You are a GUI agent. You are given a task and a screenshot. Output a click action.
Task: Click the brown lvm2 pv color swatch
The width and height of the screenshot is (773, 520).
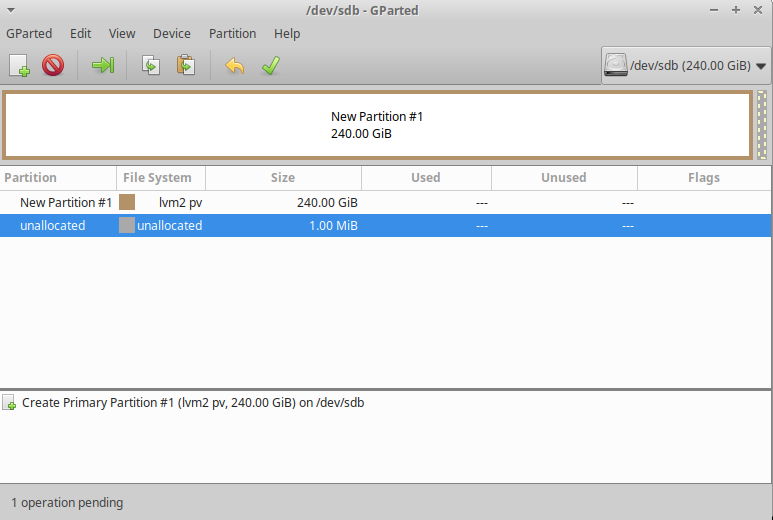pos(127,202)
